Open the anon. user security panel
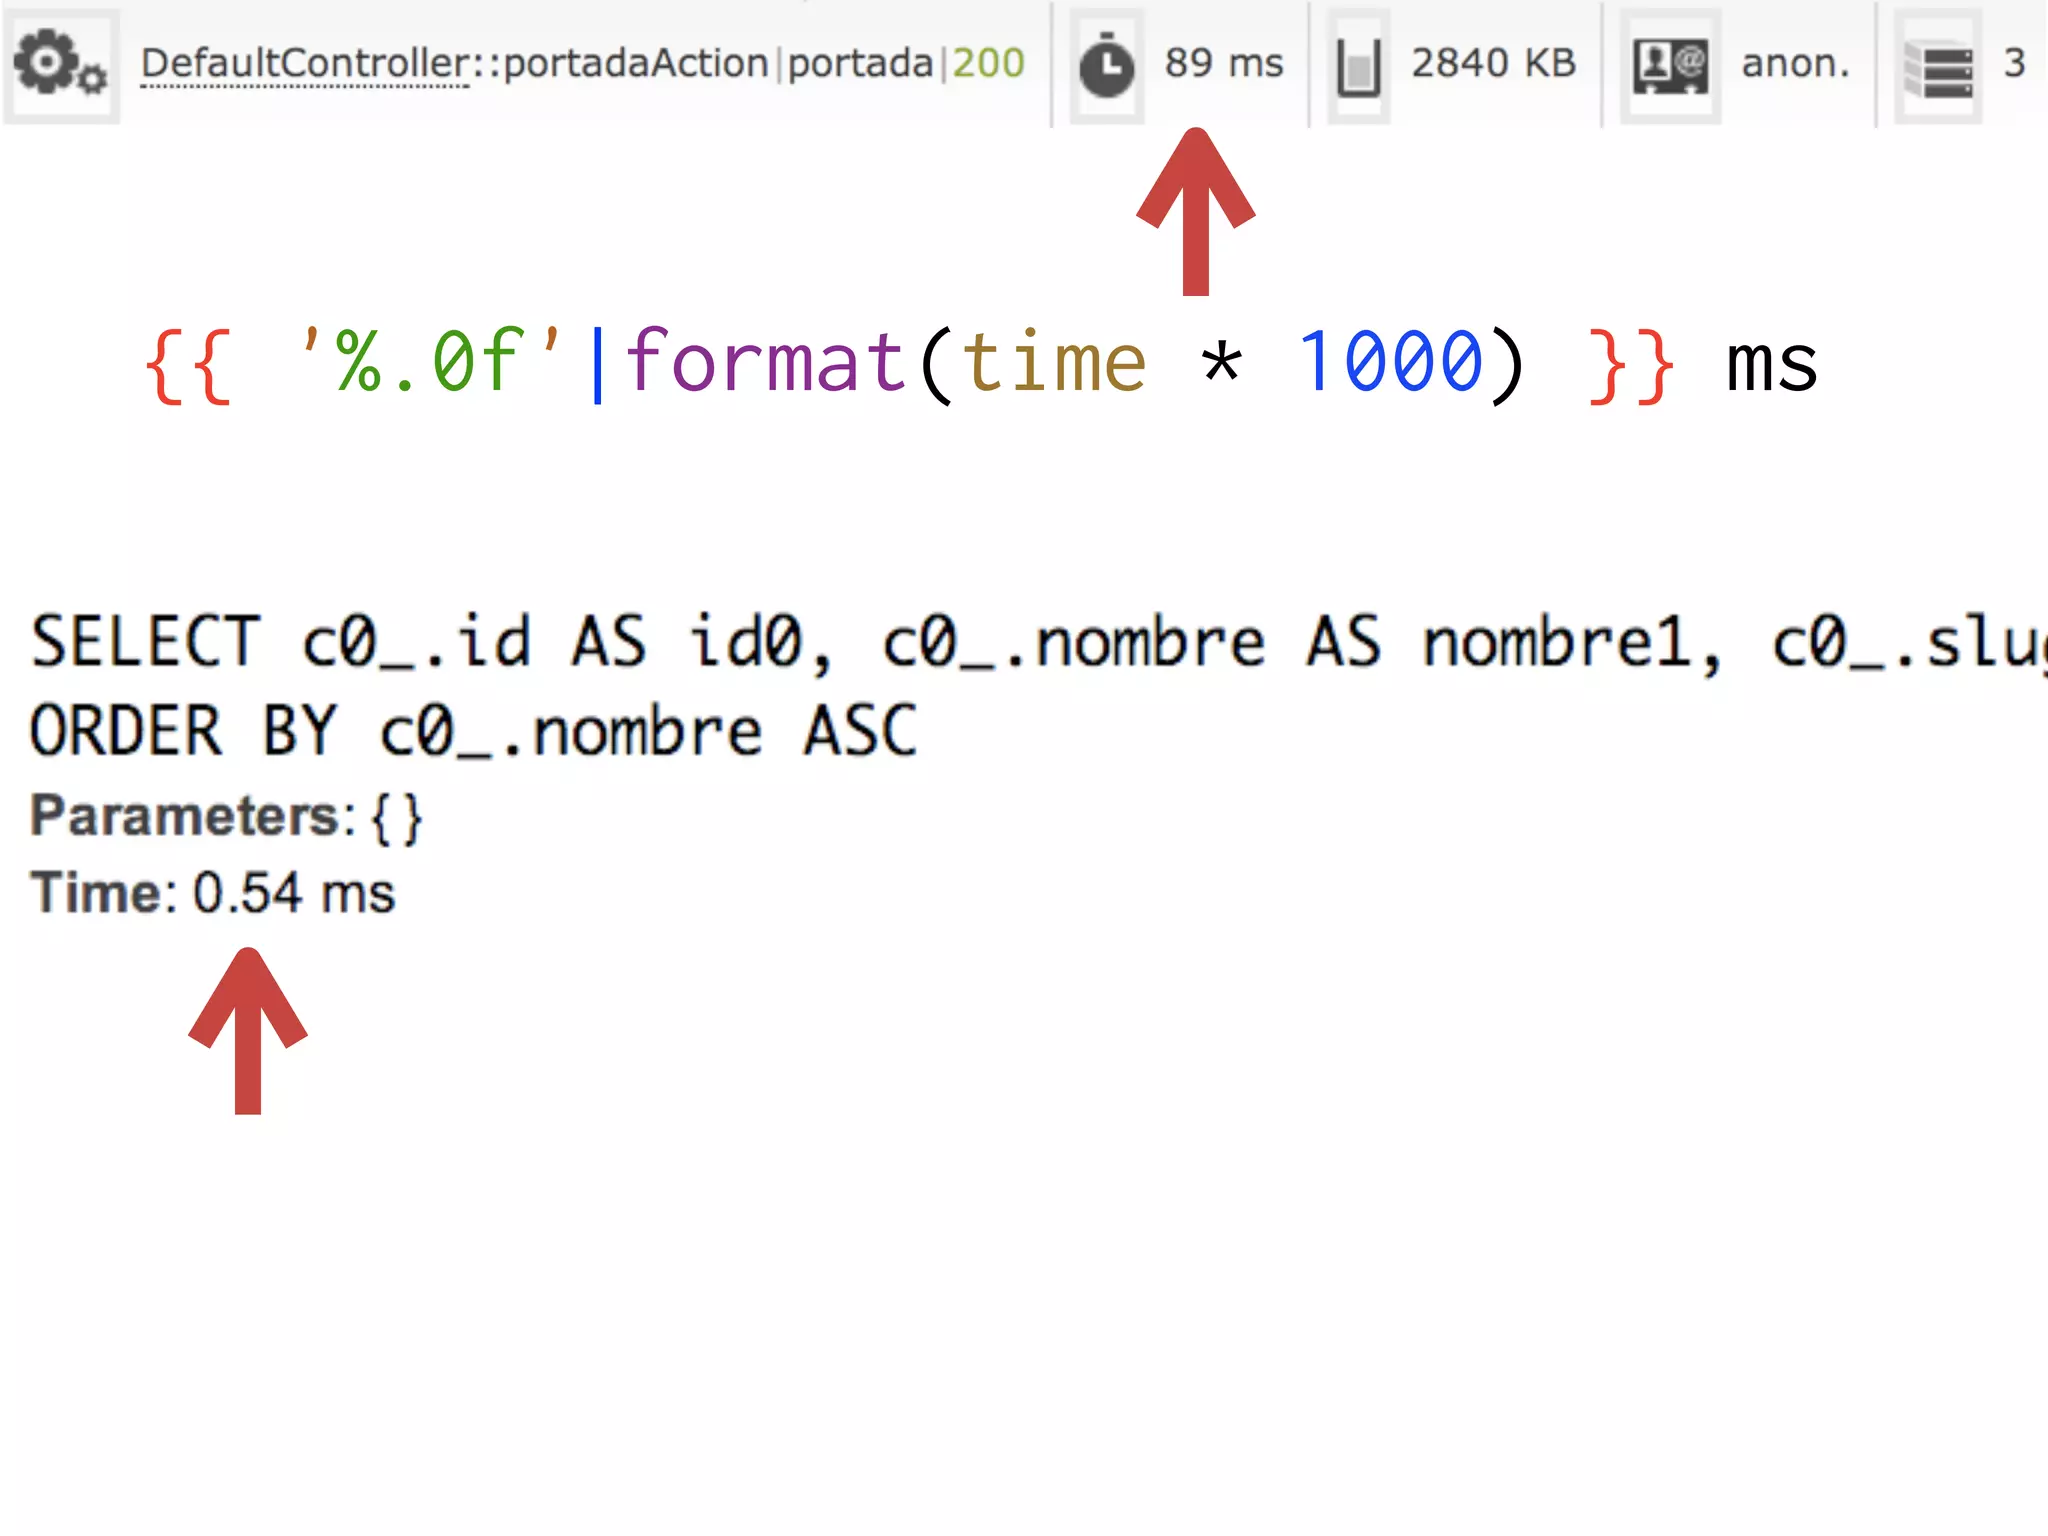 tap(1795, 64)
